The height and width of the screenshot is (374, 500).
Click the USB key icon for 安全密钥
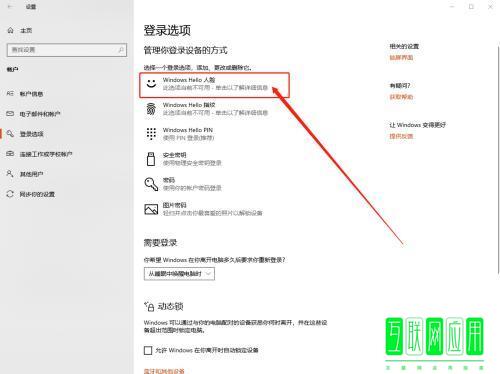tap(151, 159)
